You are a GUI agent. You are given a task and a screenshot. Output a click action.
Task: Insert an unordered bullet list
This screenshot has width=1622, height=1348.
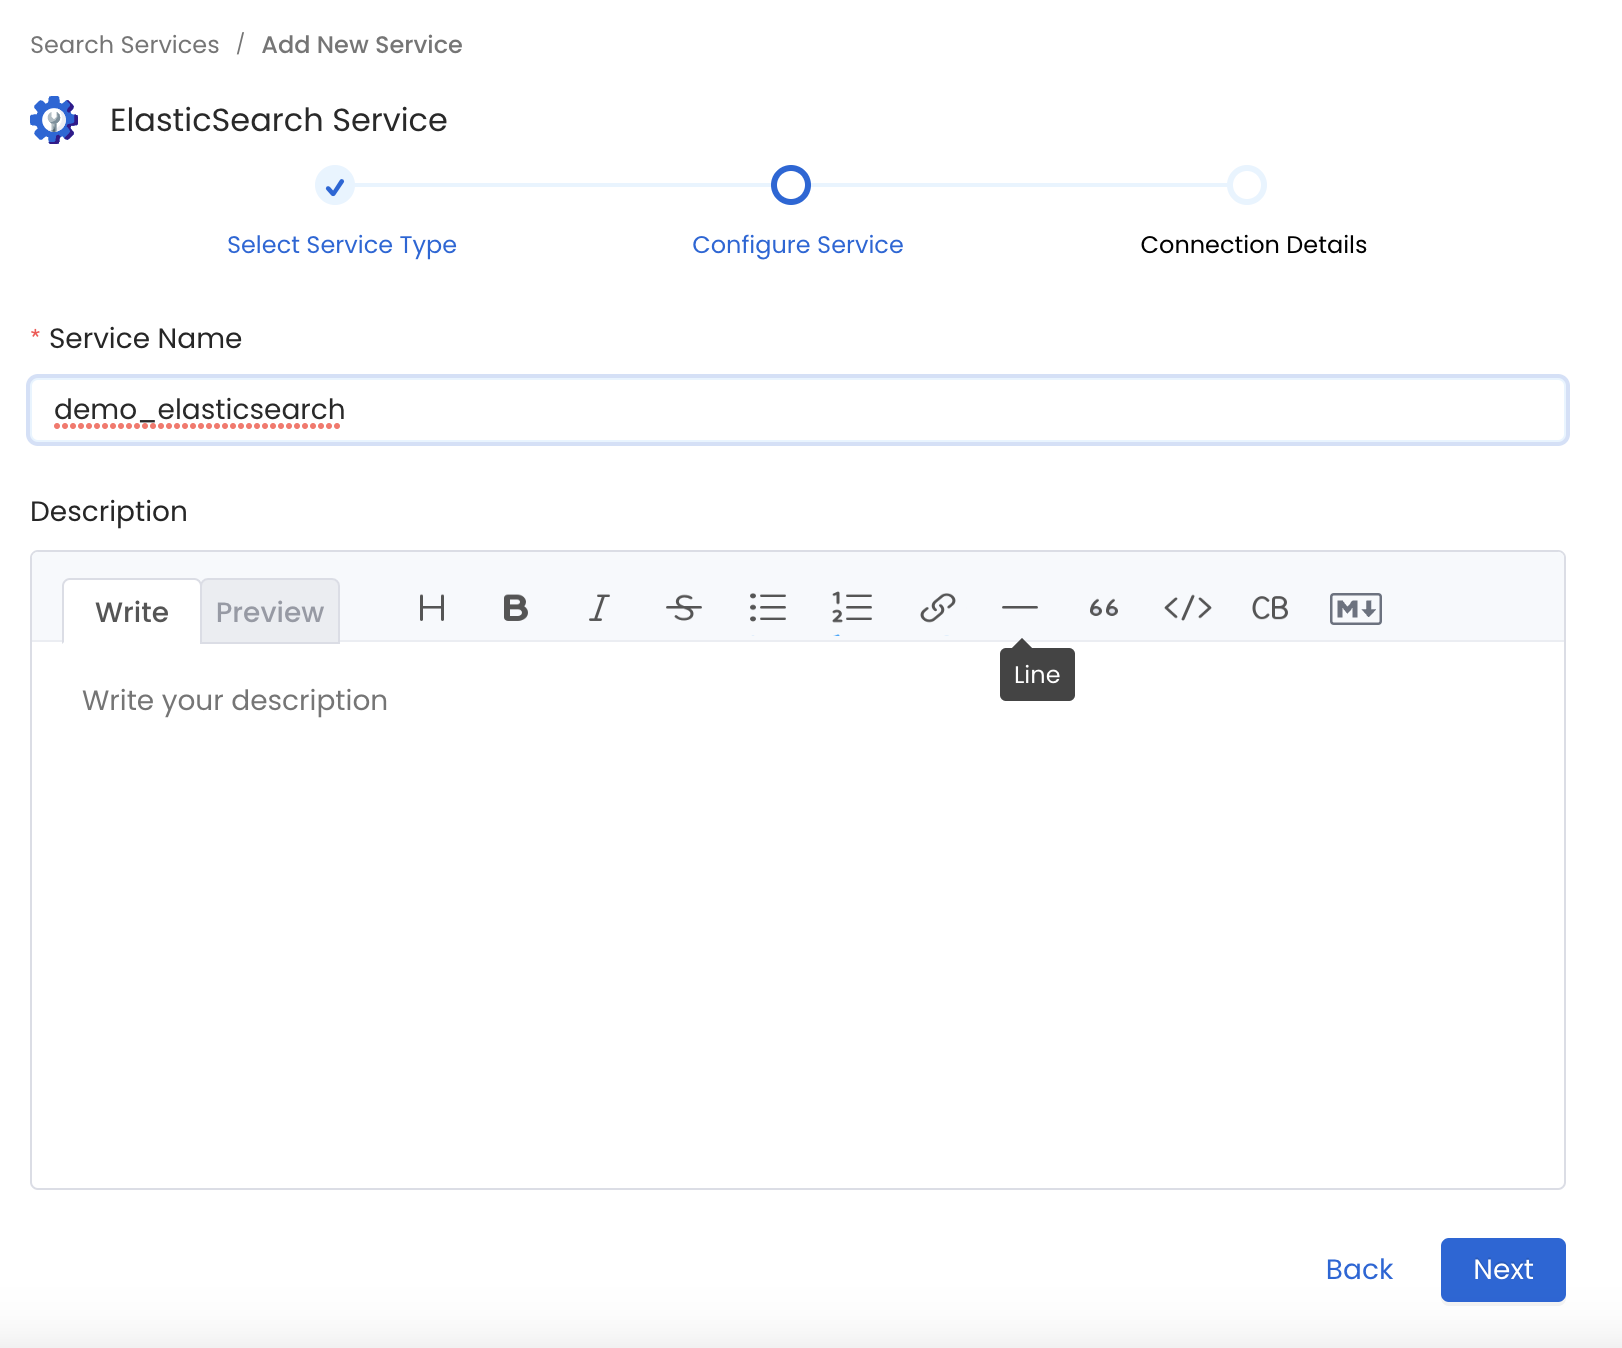tap(767, 608)
